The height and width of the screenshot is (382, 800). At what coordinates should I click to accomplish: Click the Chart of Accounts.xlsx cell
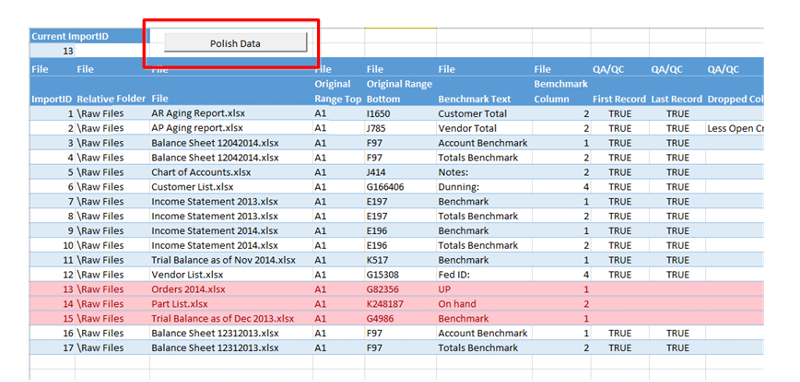click(231, 172)
